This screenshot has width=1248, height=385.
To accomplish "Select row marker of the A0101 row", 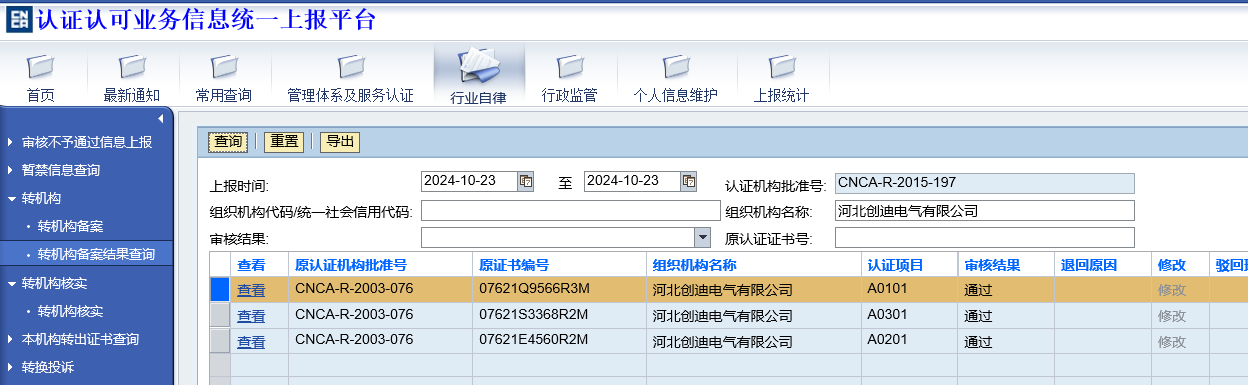I will point(220,289).
